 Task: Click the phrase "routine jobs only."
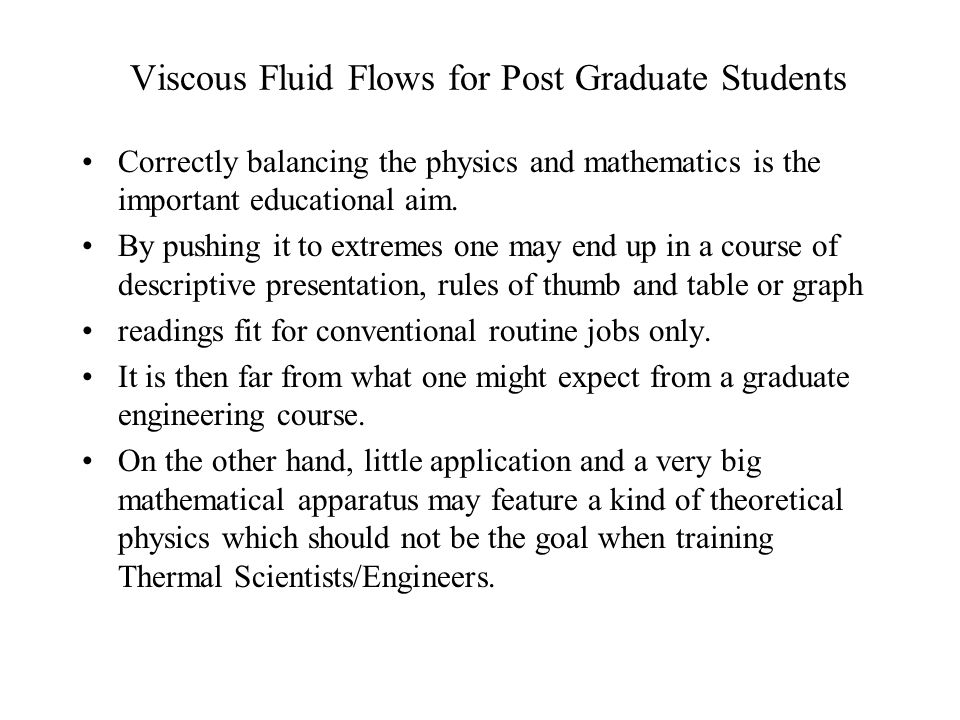tap(599, 332)
